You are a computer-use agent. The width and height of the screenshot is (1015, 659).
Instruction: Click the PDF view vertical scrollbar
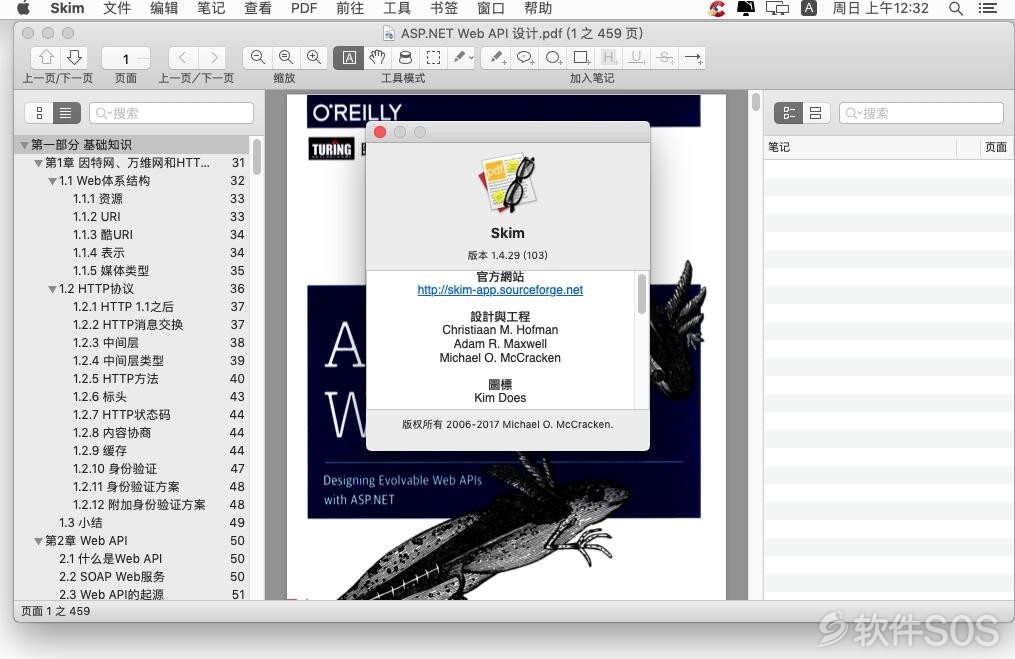coord(755,102)
